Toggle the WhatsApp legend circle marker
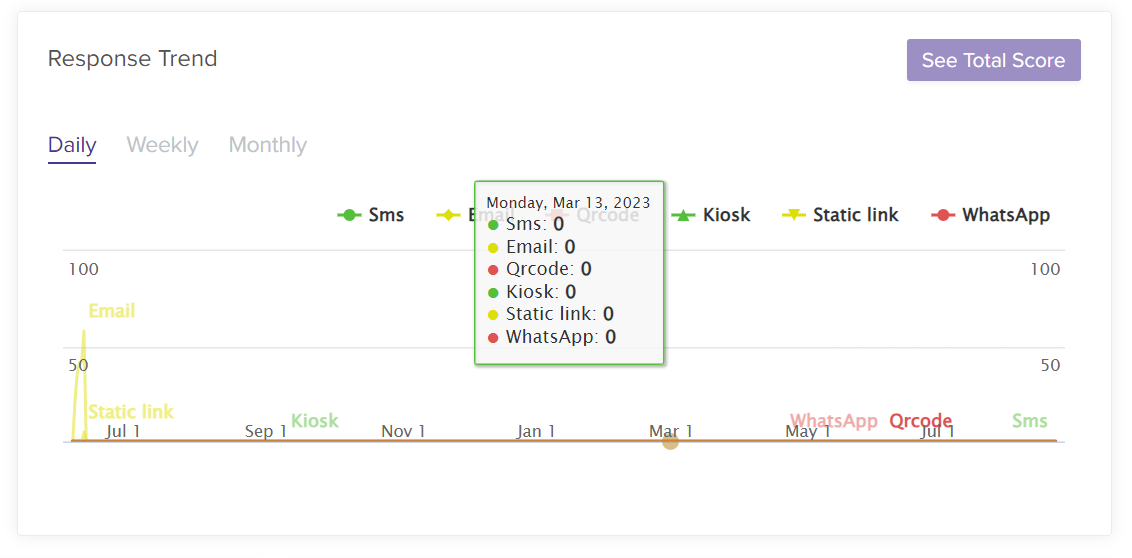Image resolution: width=1132 pixels, height=558 pixels. coord(942,215)
